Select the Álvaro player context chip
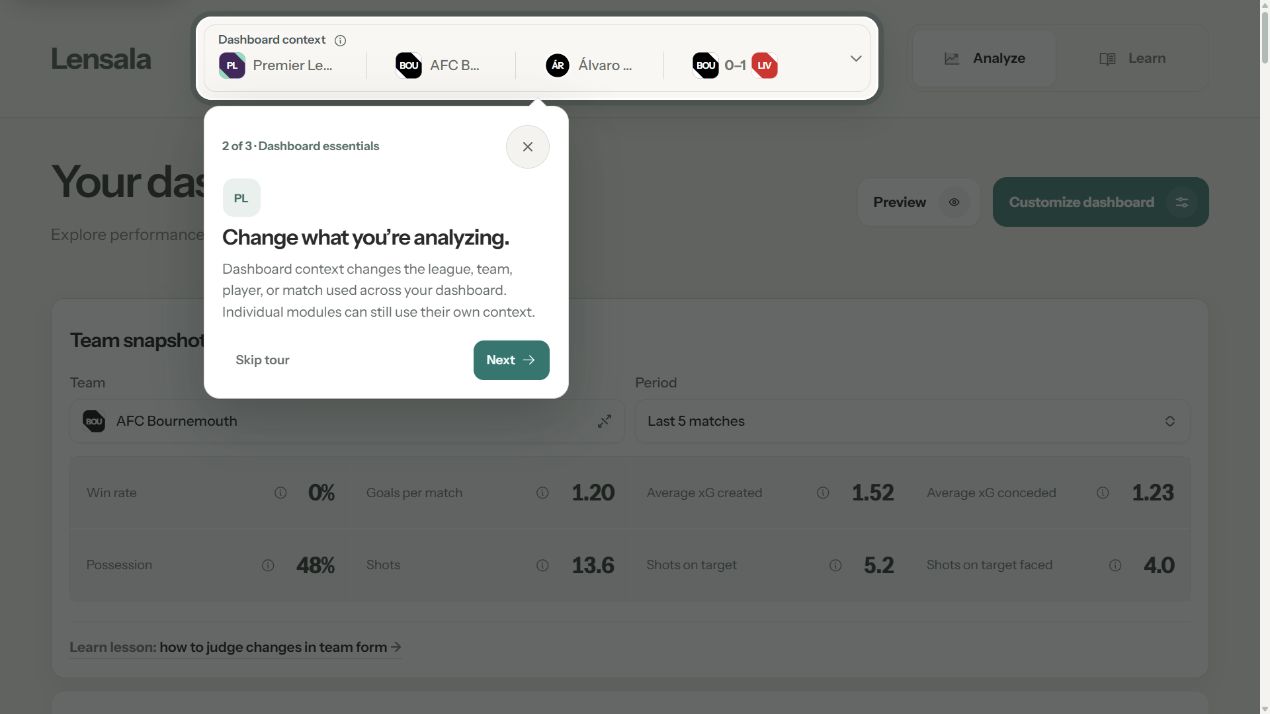 point(589,66)
